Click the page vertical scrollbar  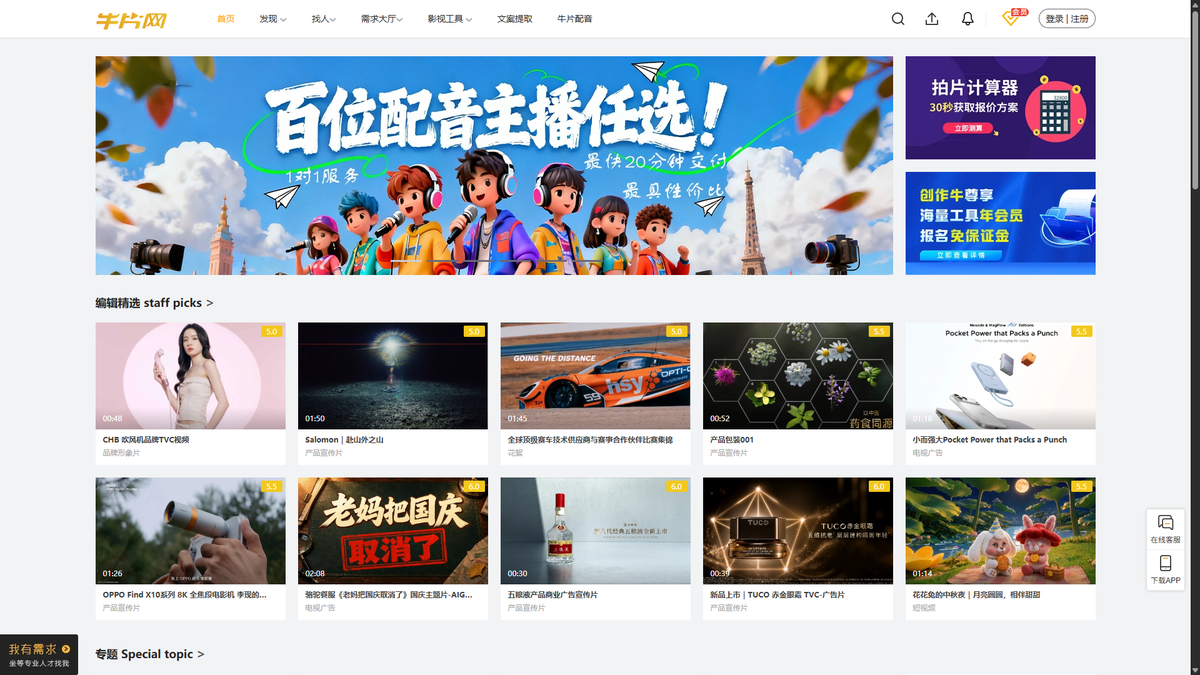click(1195, 98)
